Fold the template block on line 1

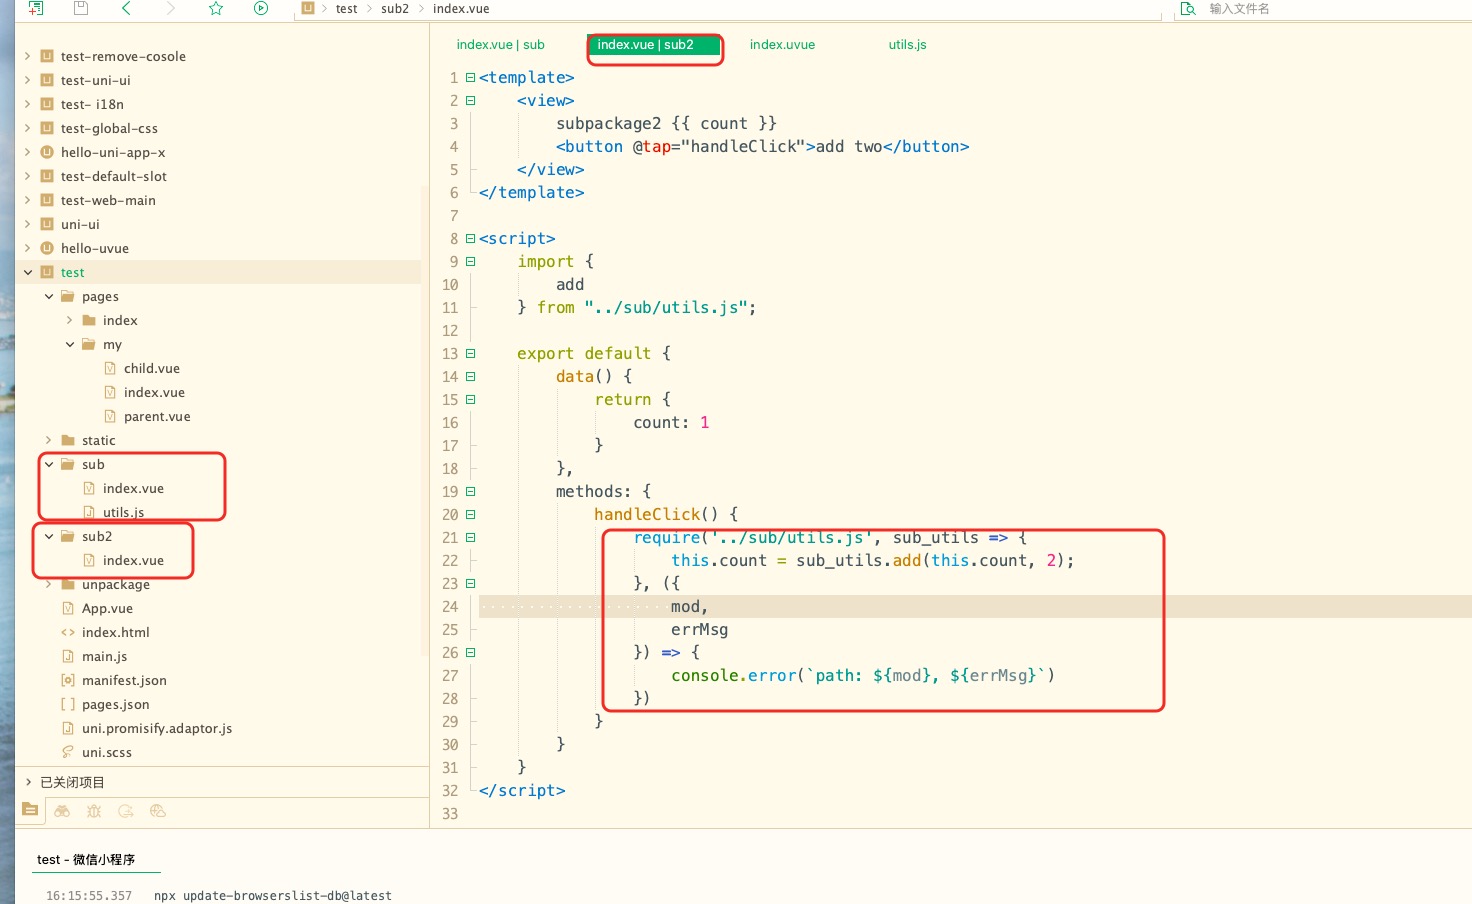(x=470, y=78)
